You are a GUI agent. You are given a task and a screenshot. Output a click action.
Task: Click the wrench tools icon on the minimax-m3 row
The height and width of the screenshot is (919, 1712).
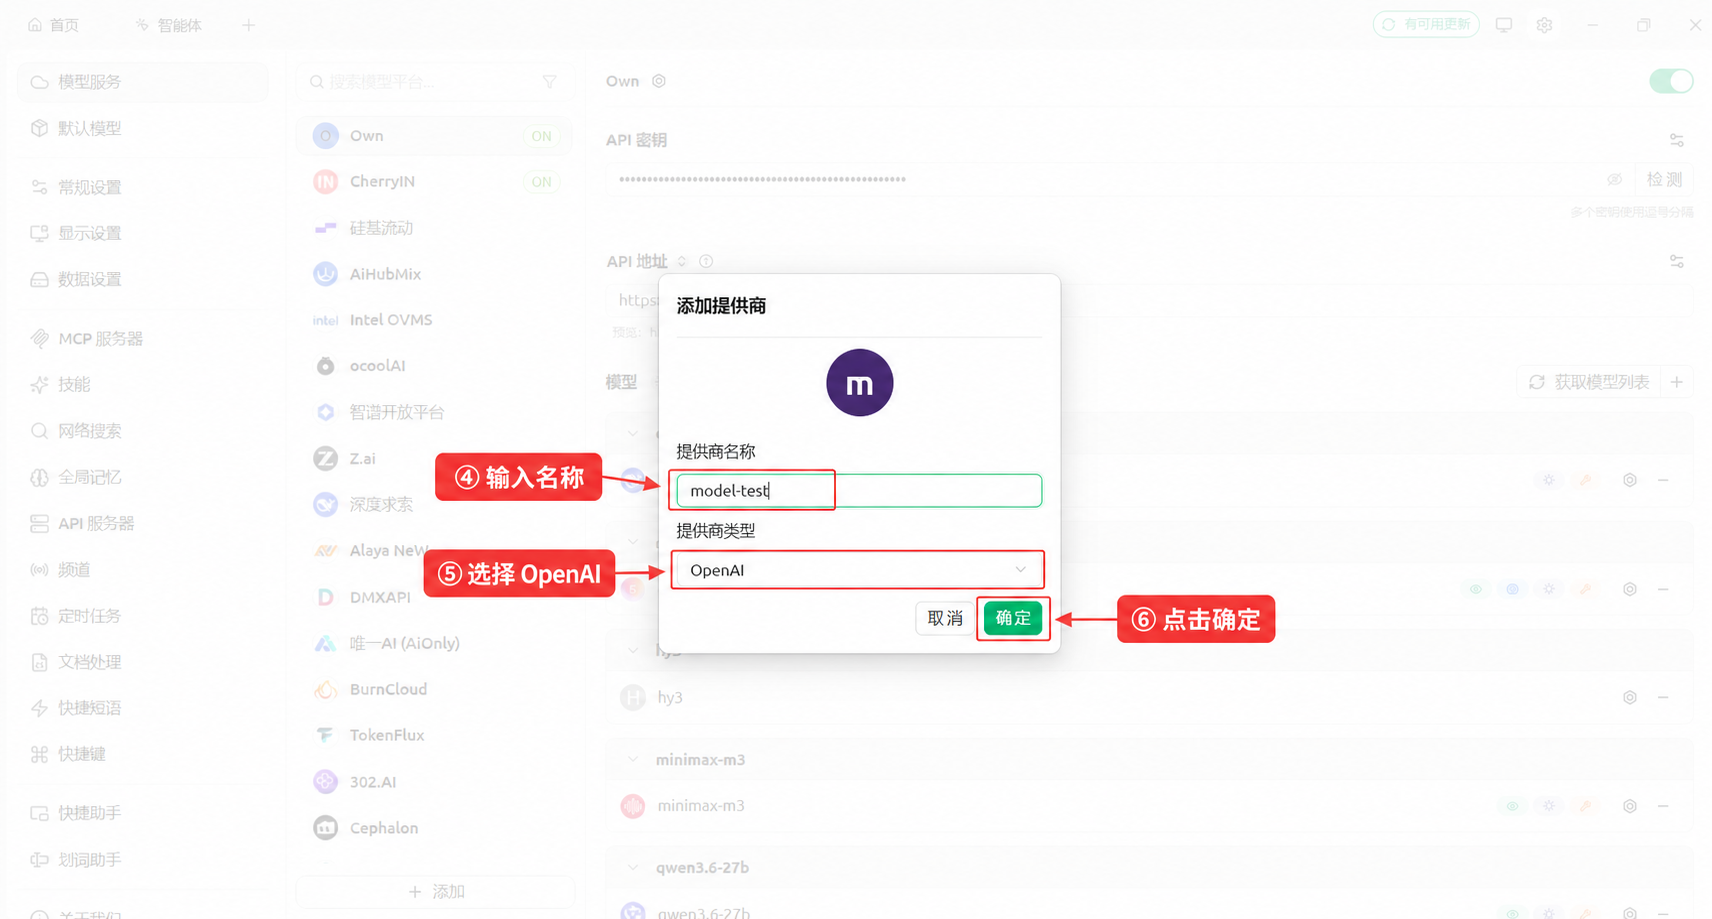coord(1585,806)
